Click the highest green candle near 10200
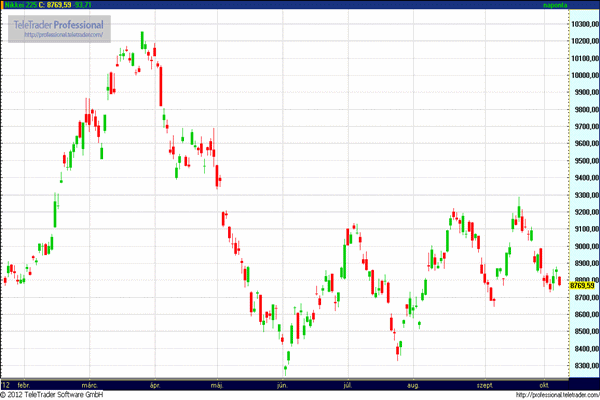600x400 pixels. pos(143,40)
